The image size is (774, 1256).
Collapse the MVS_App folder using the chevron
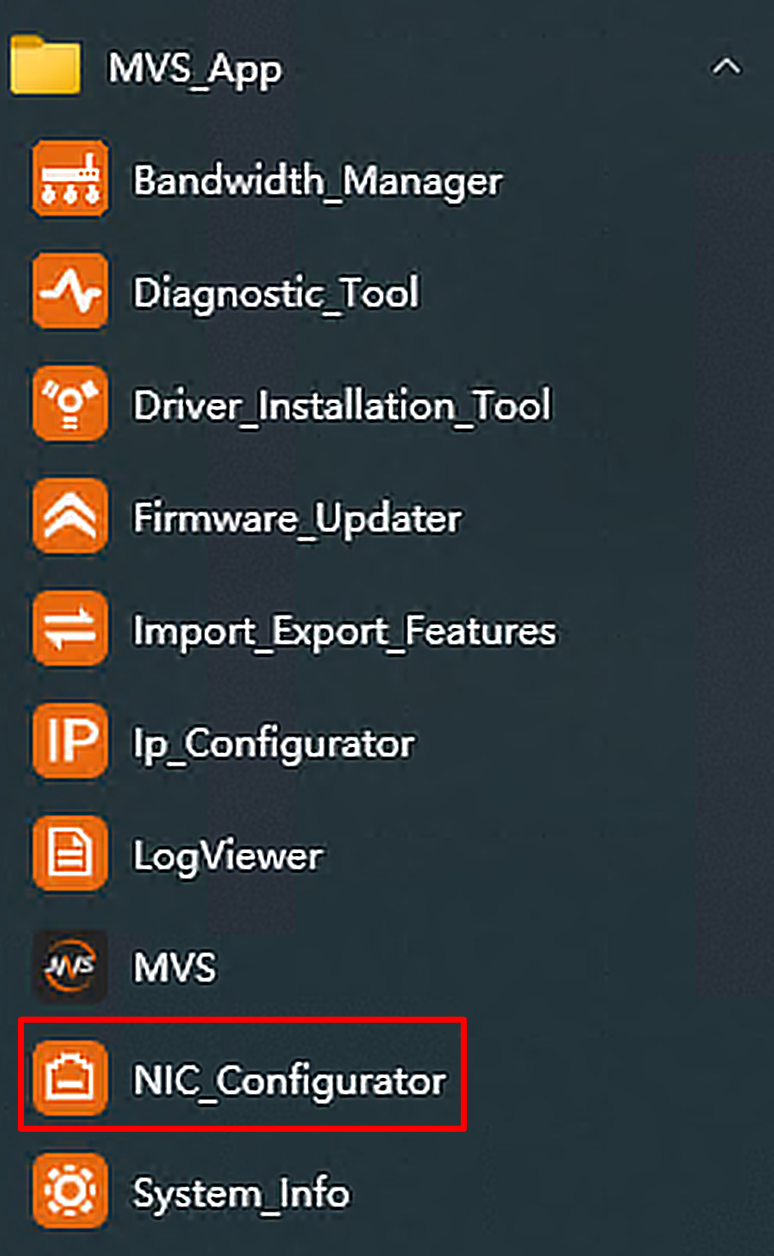click(x=726, y=68)
